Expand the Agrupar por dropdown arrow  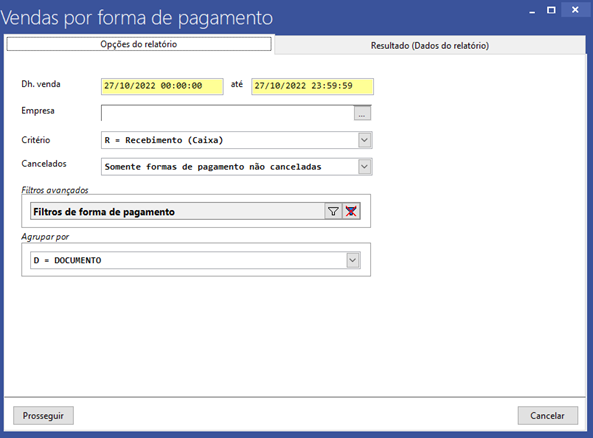click(352, 260)
